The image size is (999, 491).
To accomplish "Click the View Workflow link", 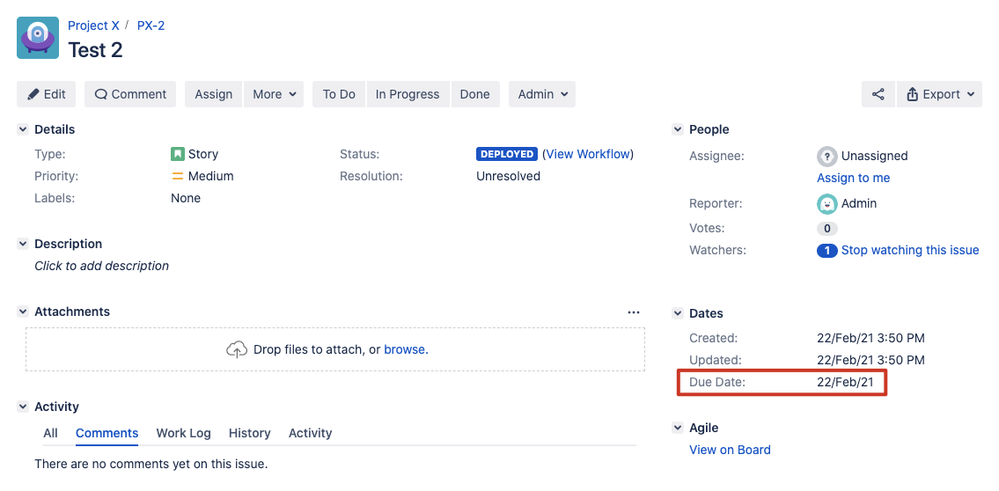I will pyautogui.click(x=588, y=154).
